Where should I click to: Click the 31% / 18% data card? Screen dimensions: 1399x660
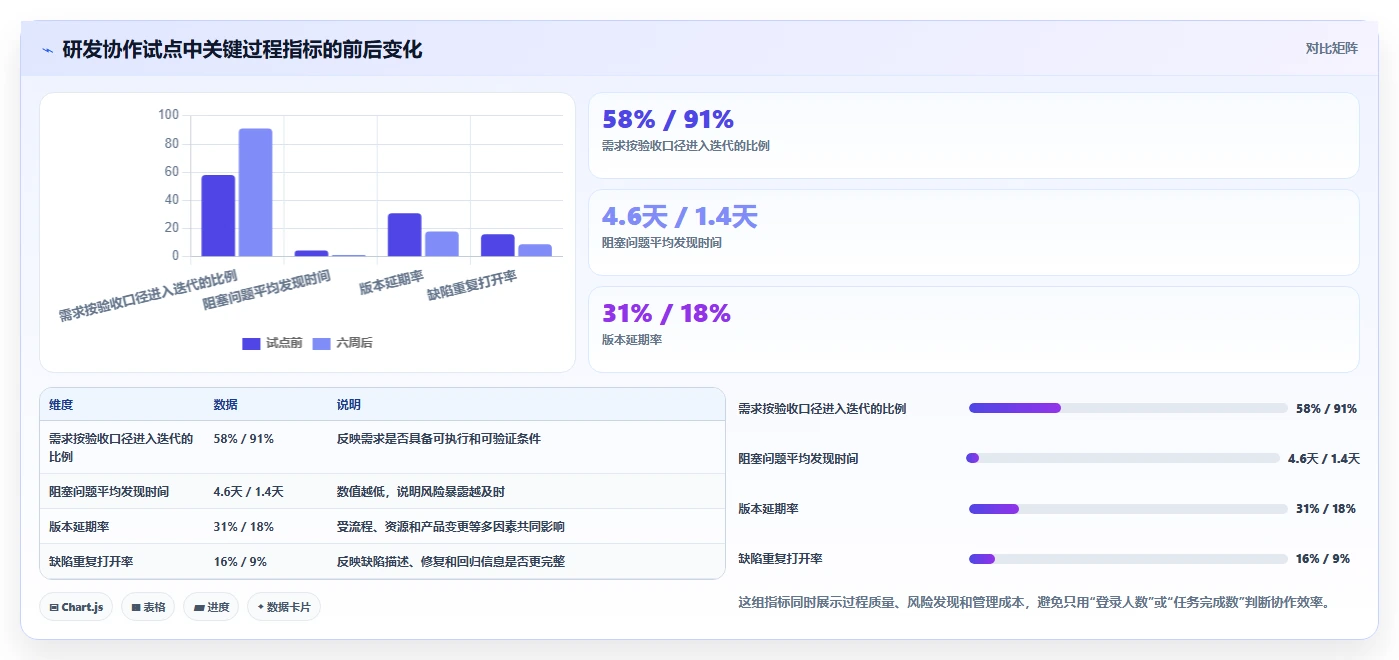click(973, 329)
